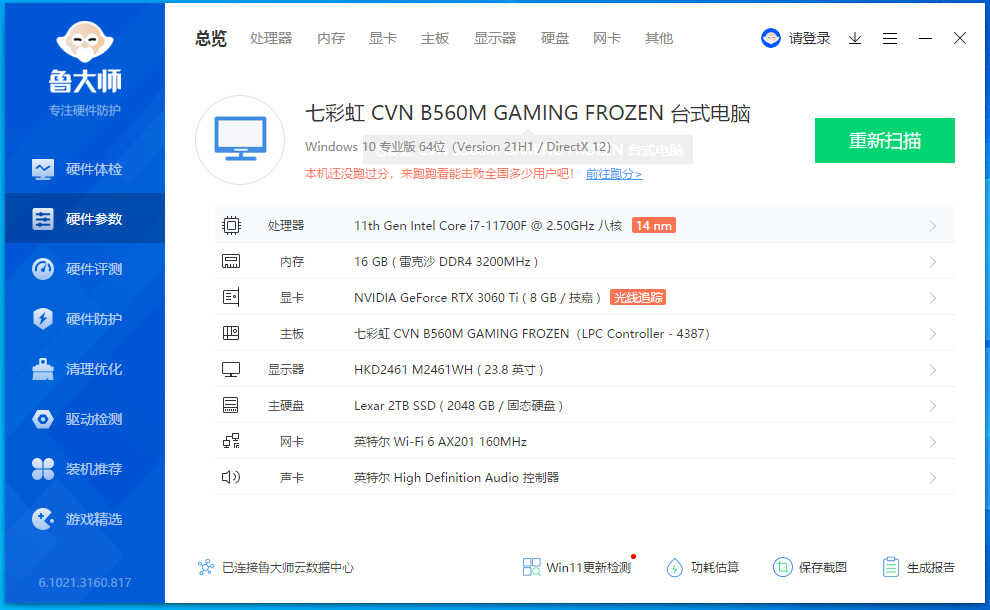The width and height of the screenshot is (990, 610).
Task: Click HKD2461 M2461WH monitor text
Action: tap(448, 369)
